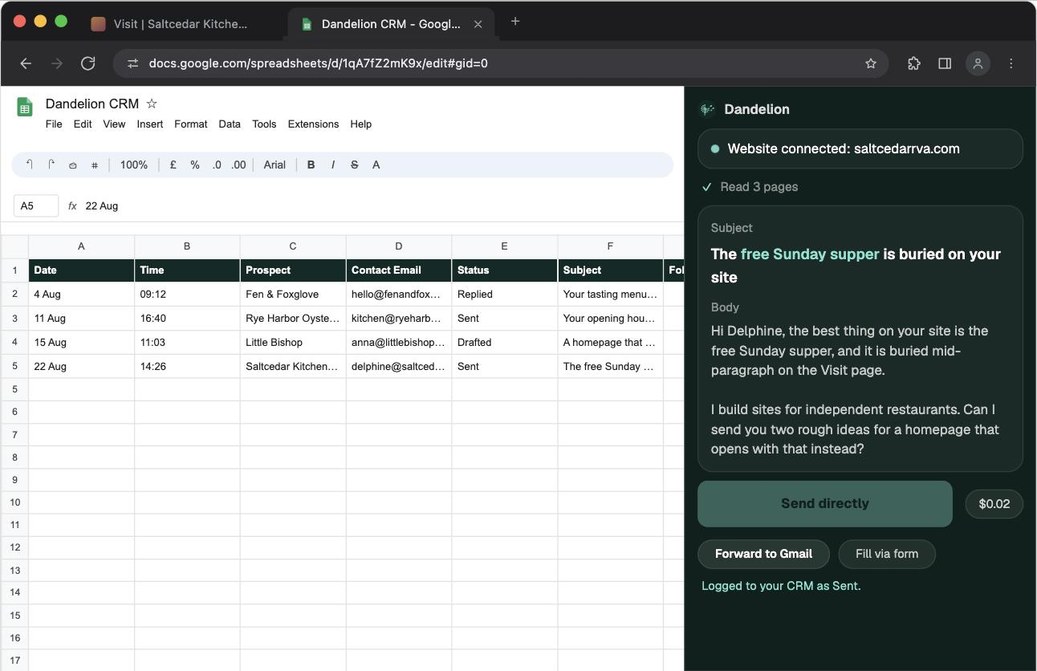Open the View menu
Screen dimensions: 1037x671
pyautogui.click(x=114, y=124)
